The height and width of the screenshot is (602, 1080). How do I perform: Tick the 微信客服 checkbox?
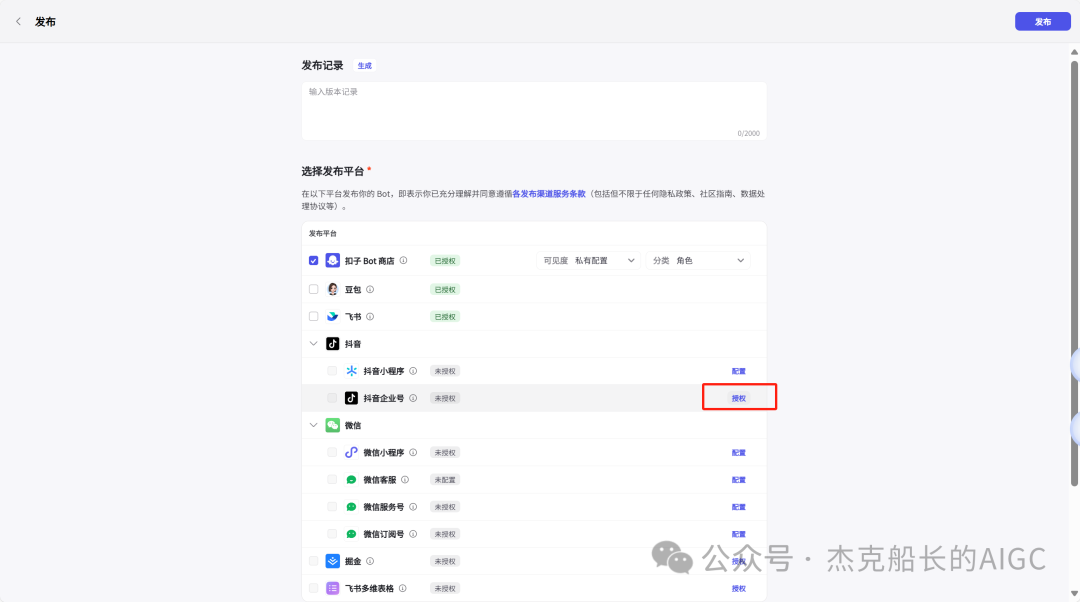pos(332,479)
